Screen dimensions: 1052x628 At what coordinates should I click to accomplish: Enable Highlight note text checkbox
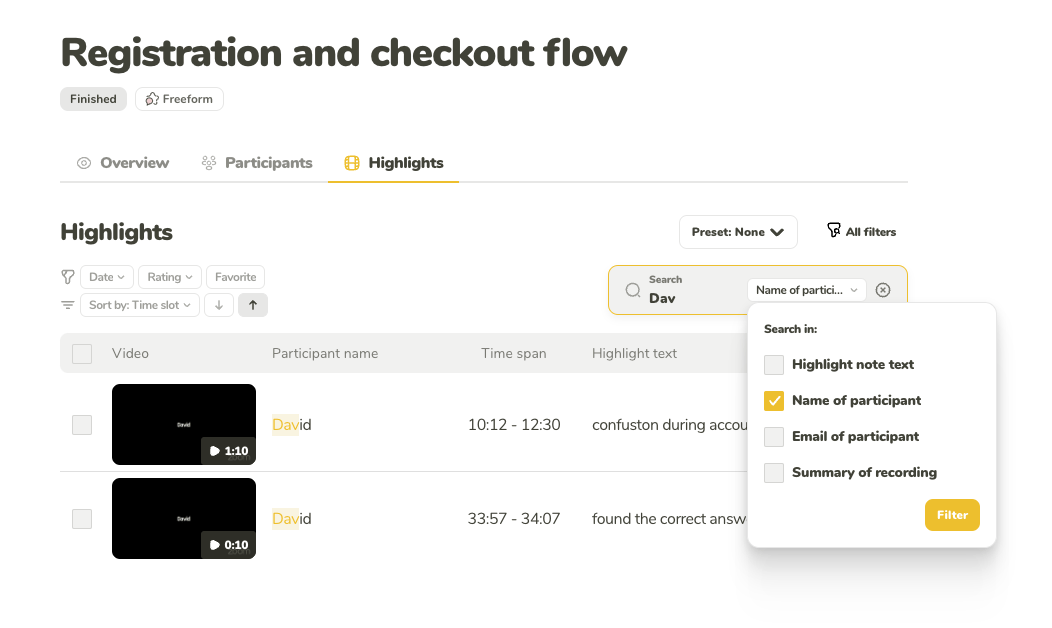[x=774, y=365]
